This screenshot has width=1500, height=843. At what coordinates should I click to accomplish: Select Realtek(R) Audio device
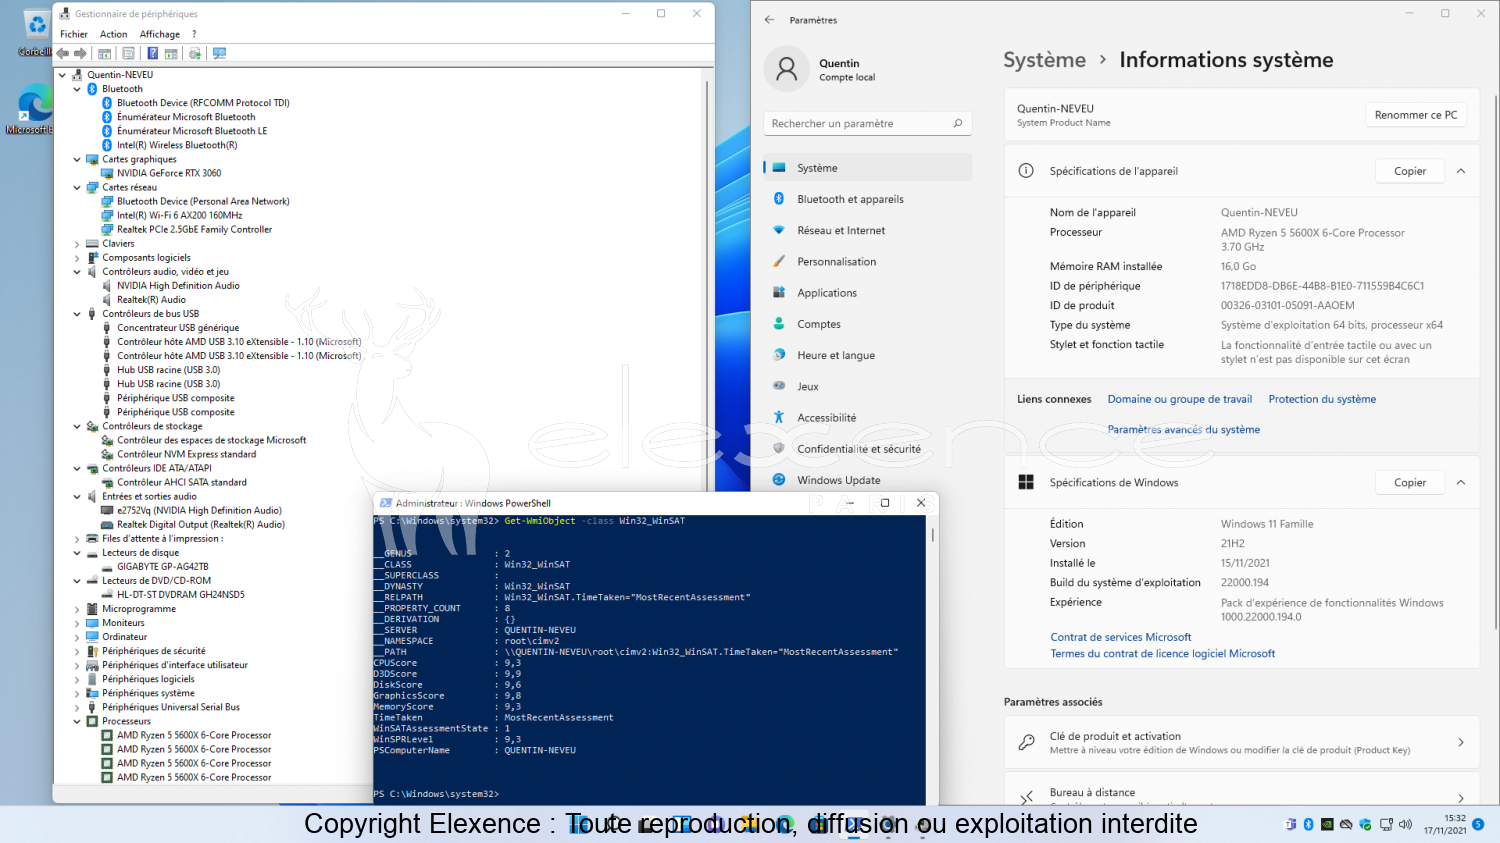(151, 299)
